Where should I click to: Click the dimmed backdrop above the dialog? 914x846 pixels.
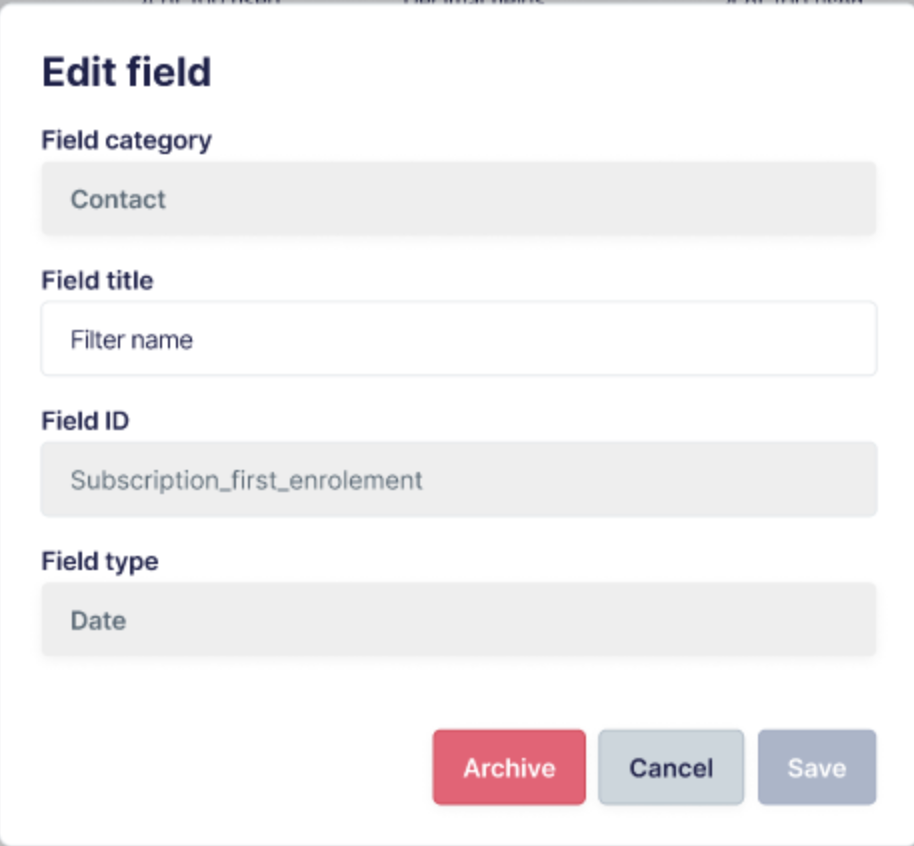tap(457, 3)
